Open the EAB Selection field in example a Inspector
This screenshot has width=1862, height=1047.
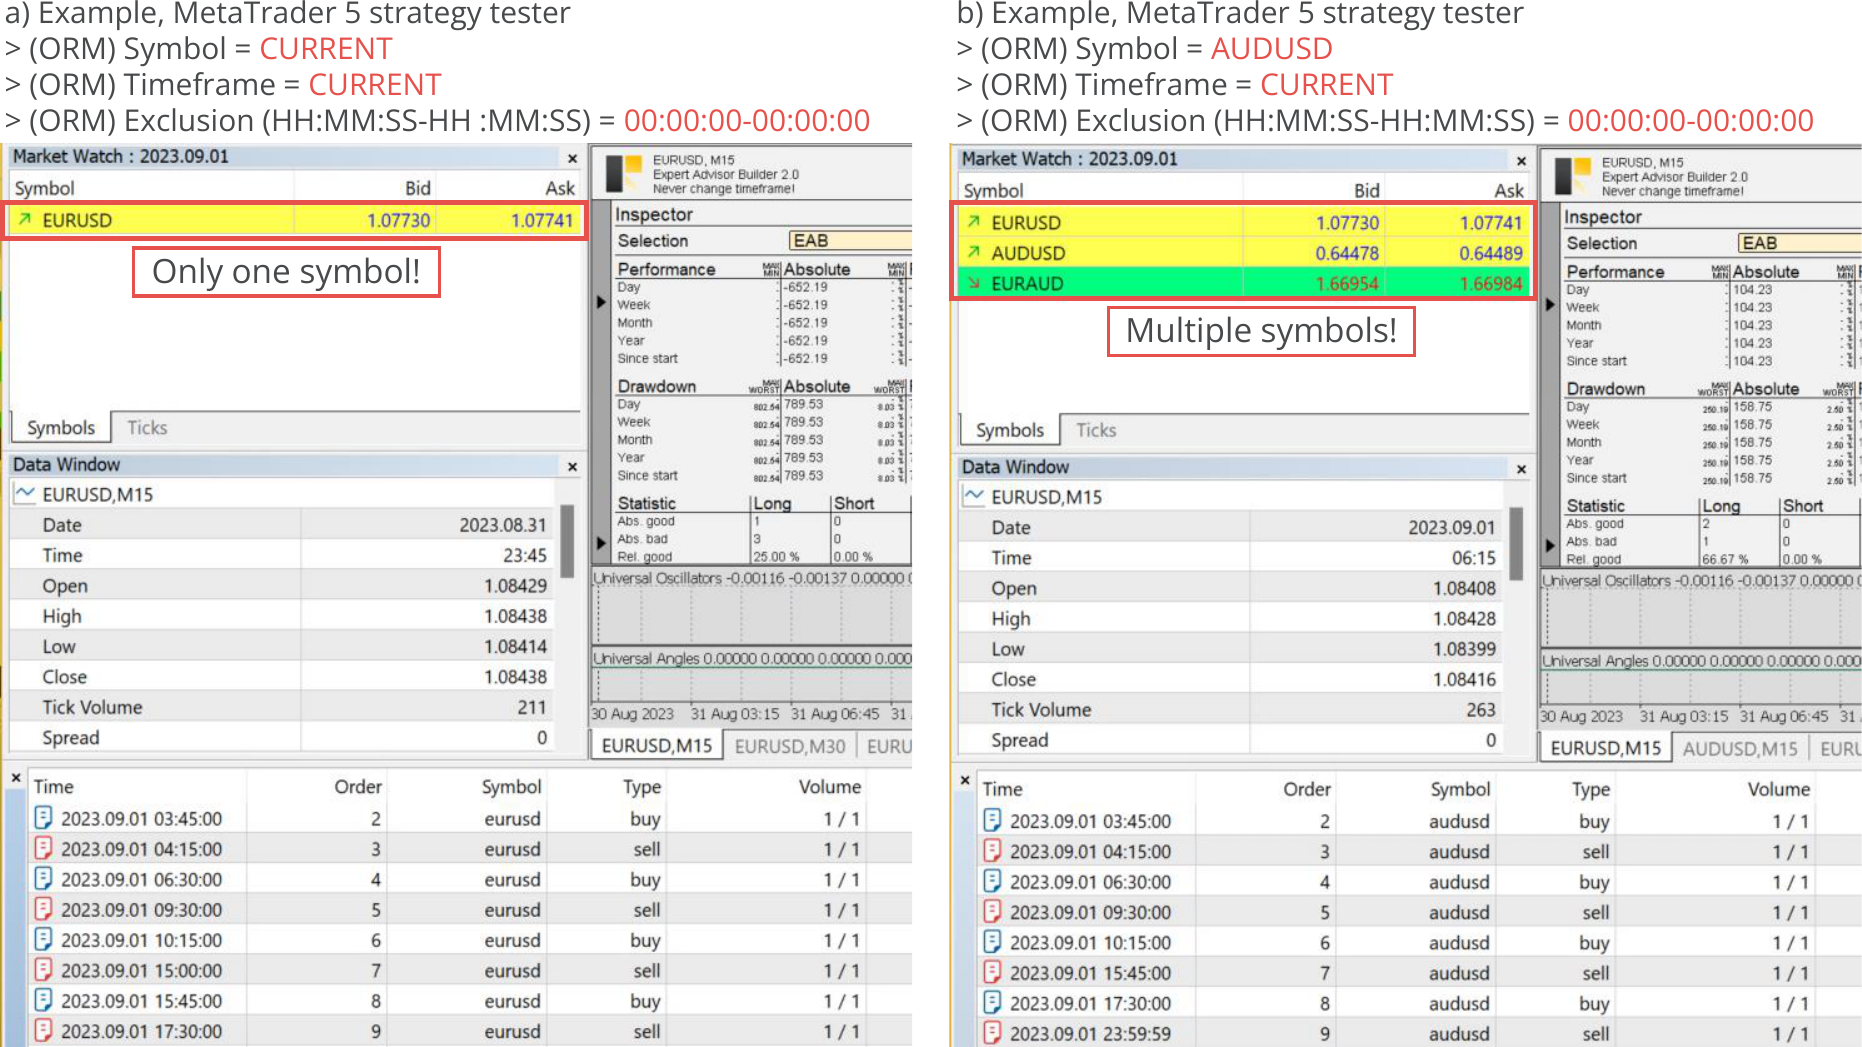(850, 241)
